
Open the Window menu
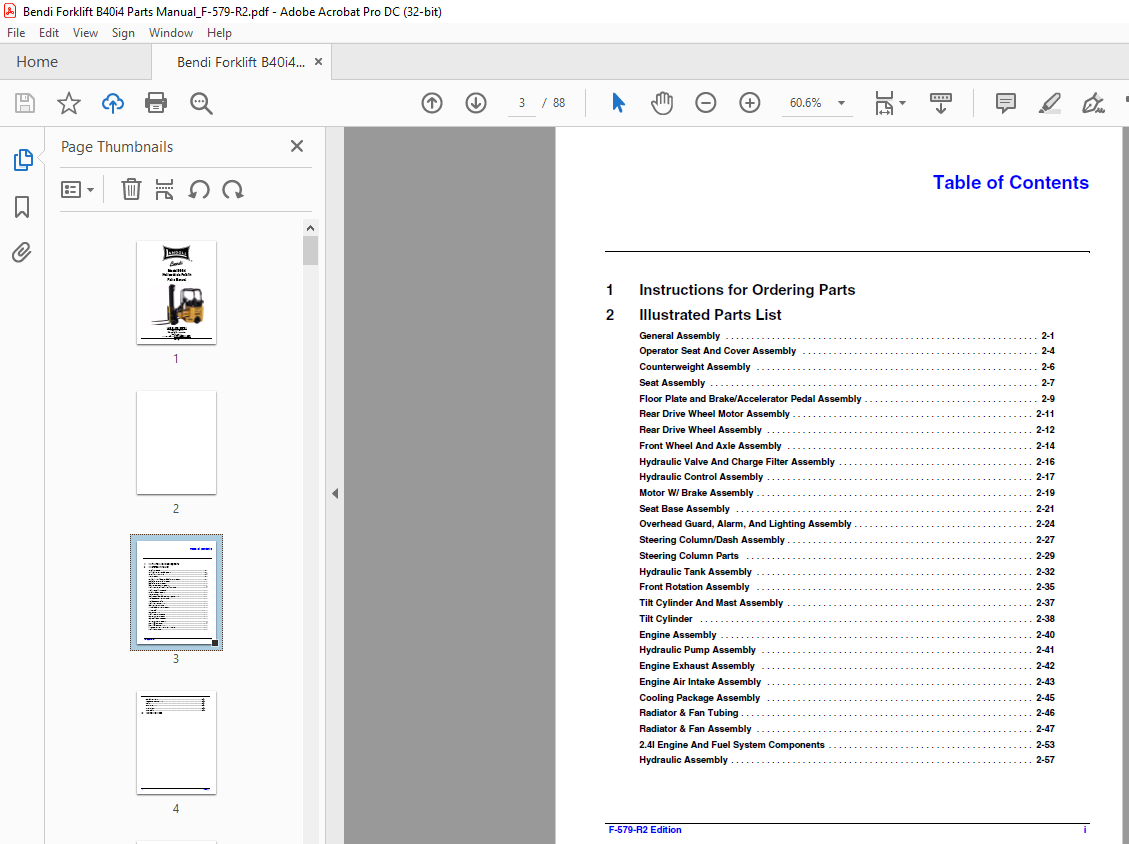(x=171, y=33)
